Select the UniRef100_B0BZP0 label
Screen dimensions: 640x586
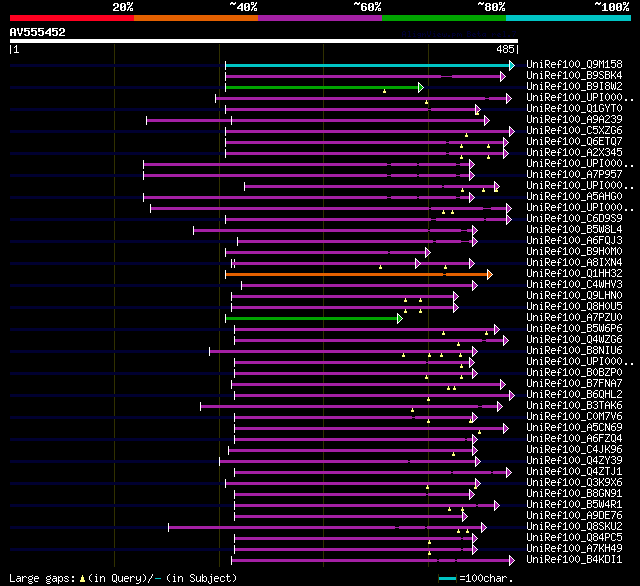point(574,373)
